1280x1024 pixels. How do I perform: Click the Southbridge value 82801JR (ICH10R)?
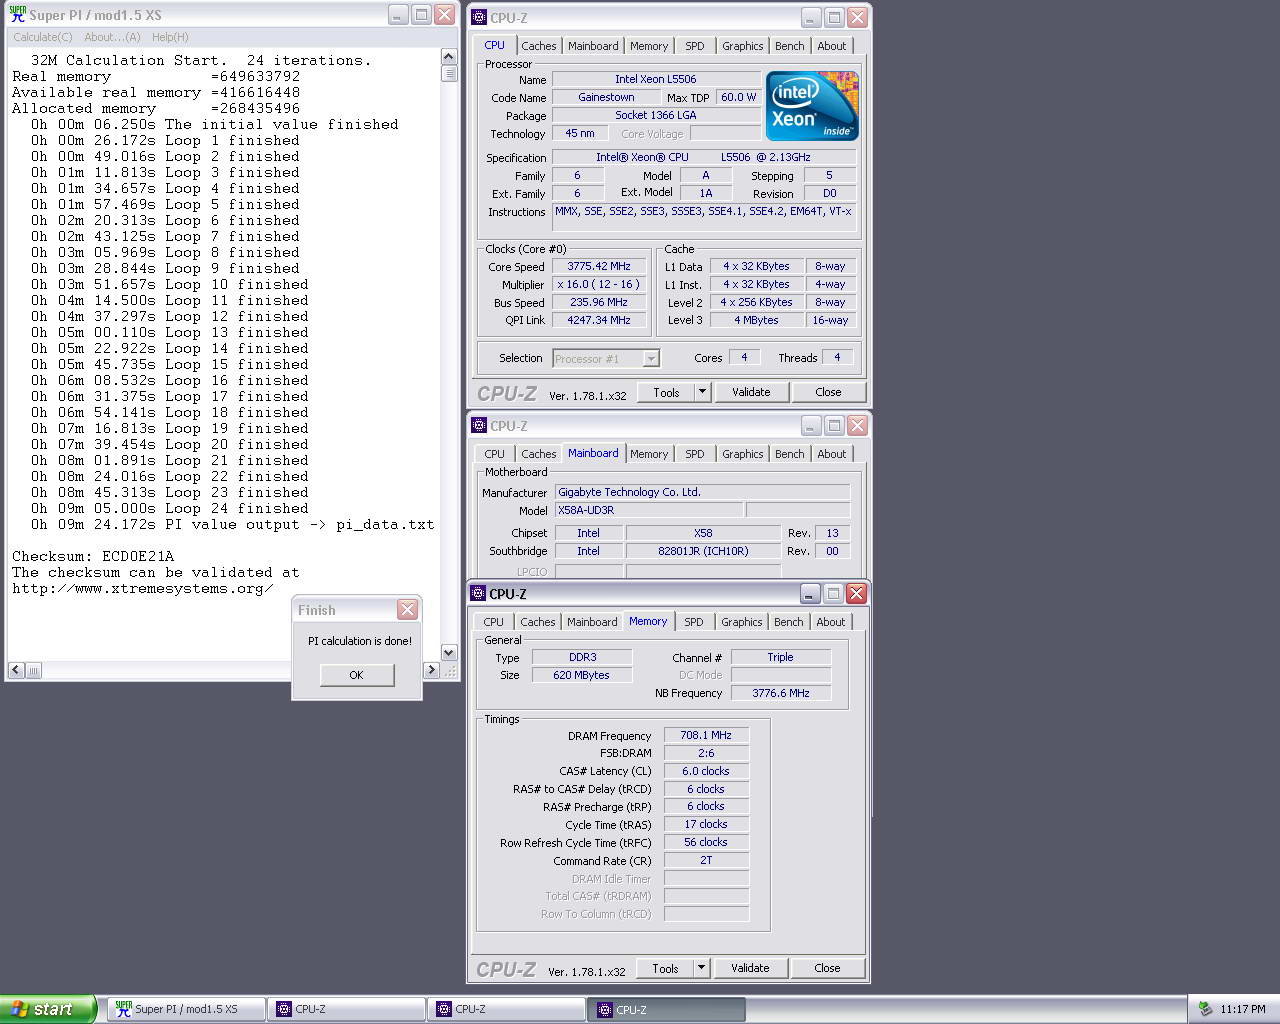click(x=703, y=551)
